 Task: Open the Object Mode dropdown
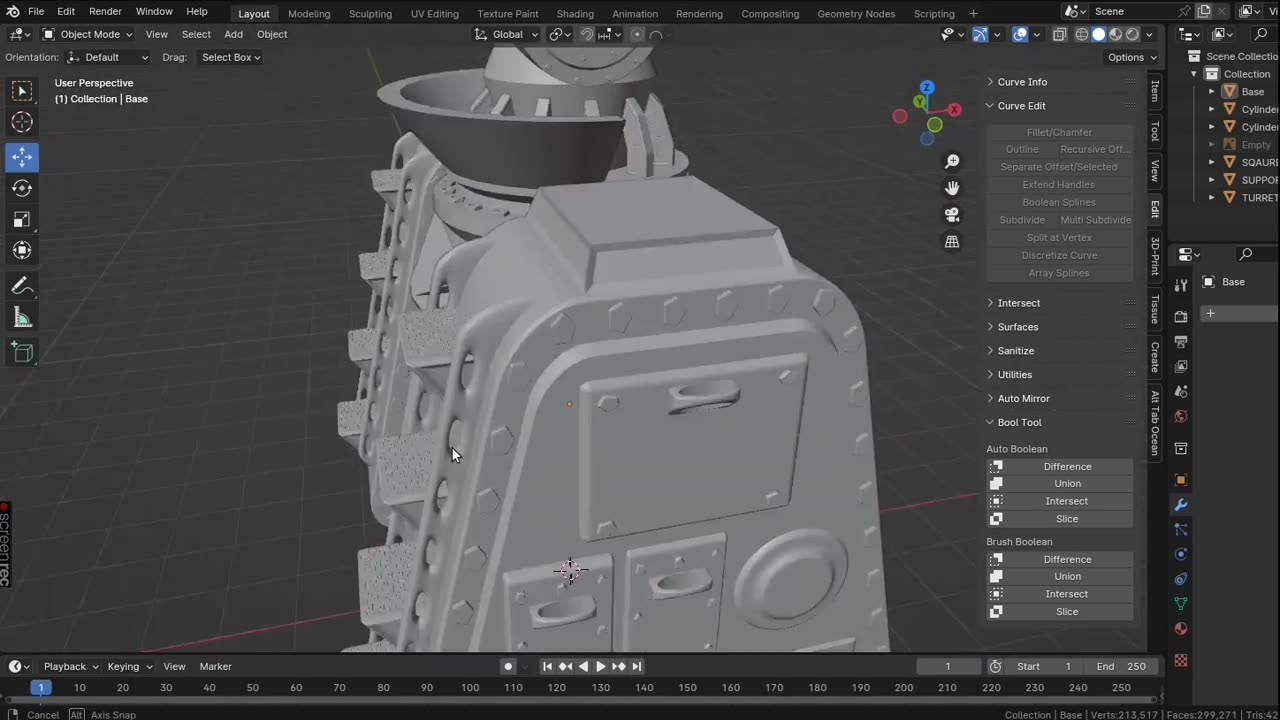pos(86,34)
